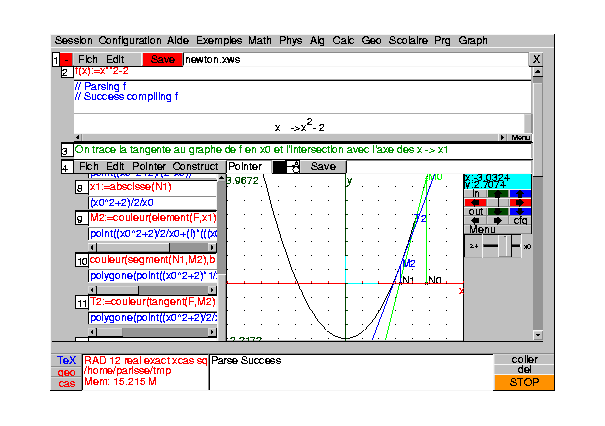The height and width of the screenshot is (426, 605).
Task: Click the black-and-white figure mode icon
Action: (286, 166)
